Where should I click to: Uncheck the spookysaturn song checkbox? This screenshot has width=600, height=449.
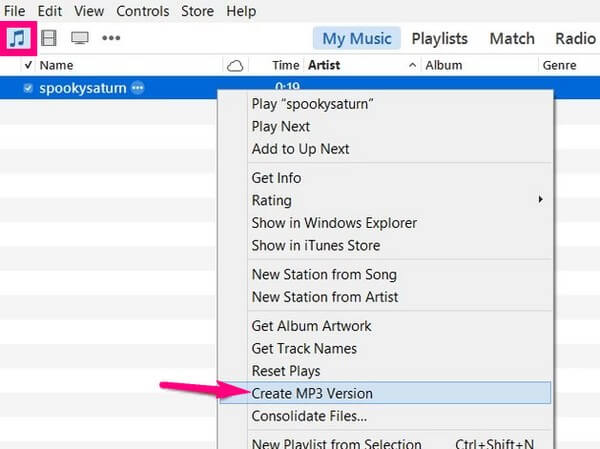point(28,88)
